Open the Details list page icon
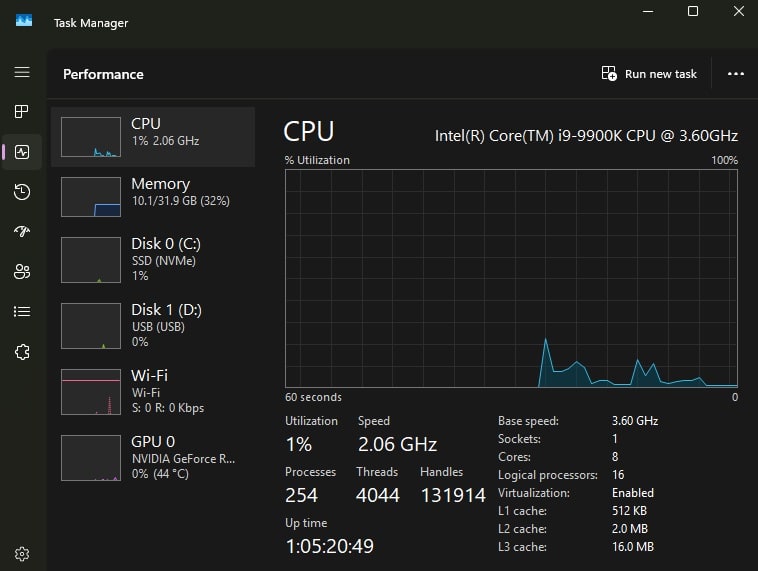 [x=22, y=311]
